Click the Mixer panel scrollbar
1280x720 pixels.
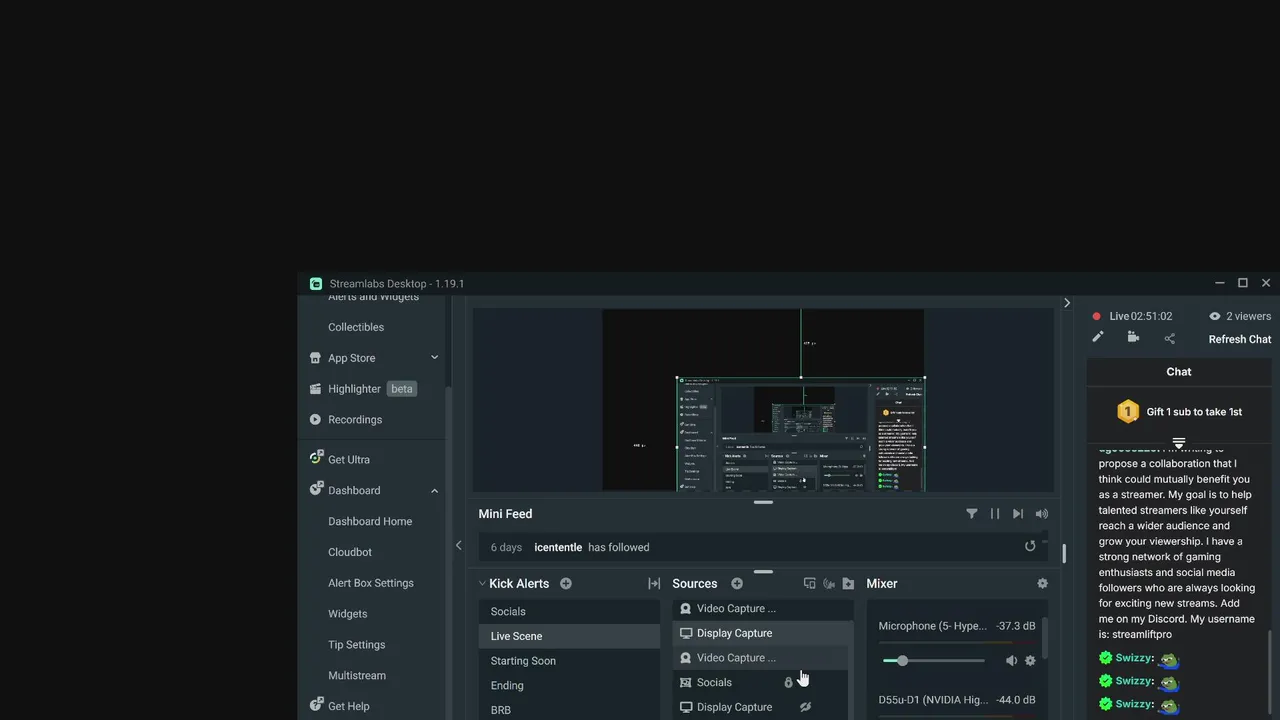1045,638
